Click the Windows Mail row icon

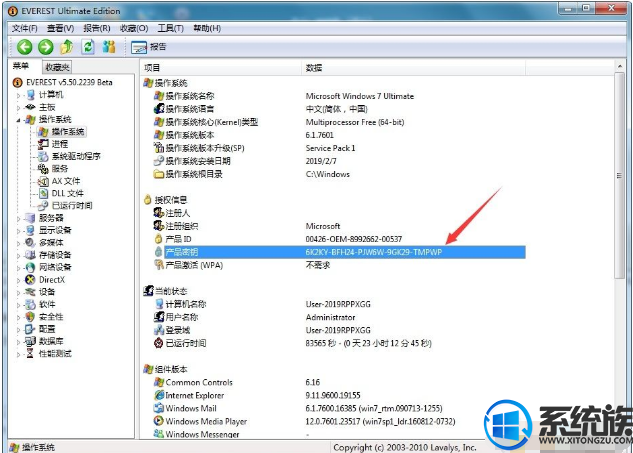[159, 408]
